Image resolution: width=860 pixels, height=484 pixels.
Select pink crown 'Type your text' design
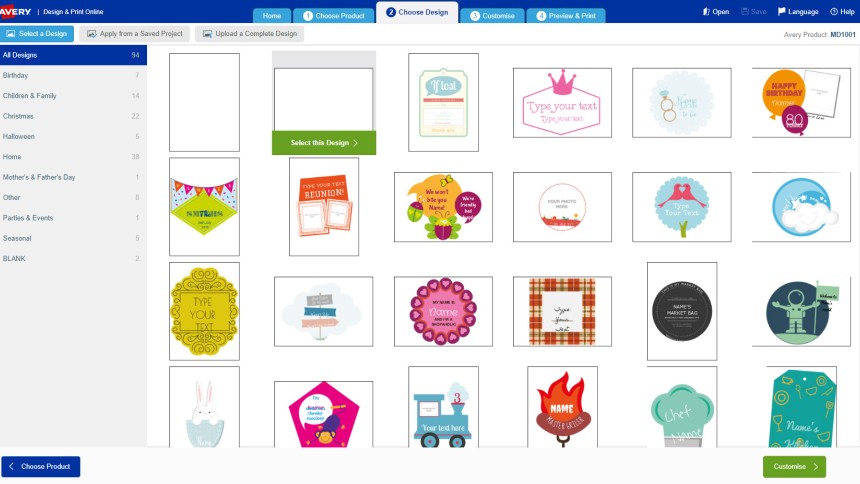click(562, 103)
